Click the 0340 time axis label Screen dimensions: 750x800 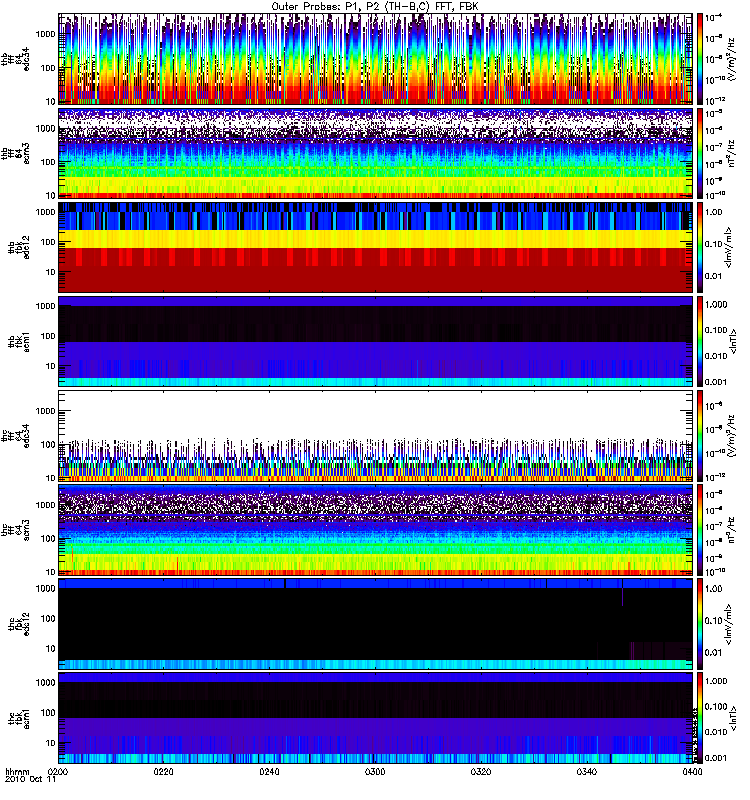point(586,771)
